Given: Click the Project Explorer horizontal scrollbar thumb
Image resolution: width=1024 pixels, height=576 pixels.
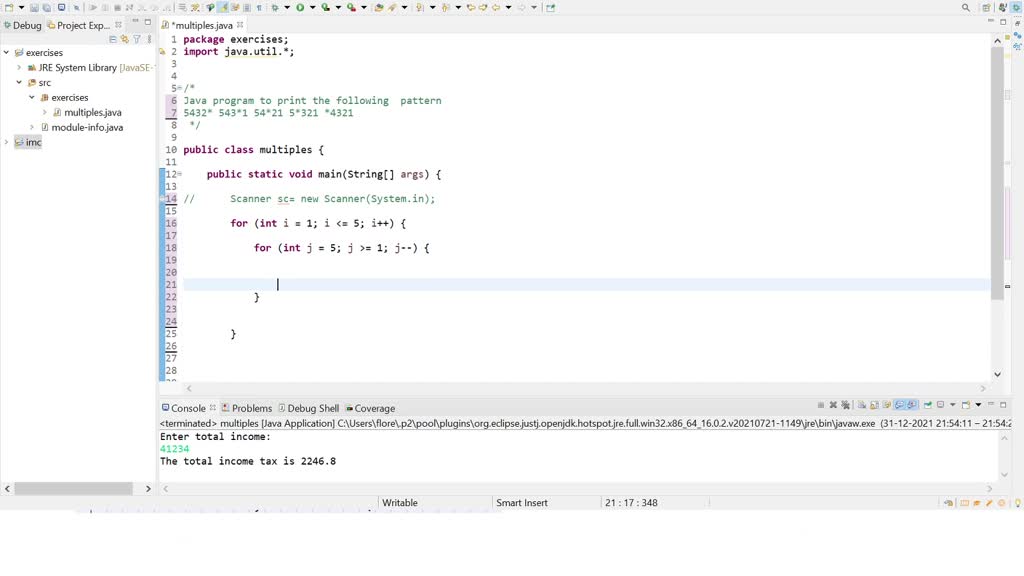Looking at the screenshot, I should (73, 488).
